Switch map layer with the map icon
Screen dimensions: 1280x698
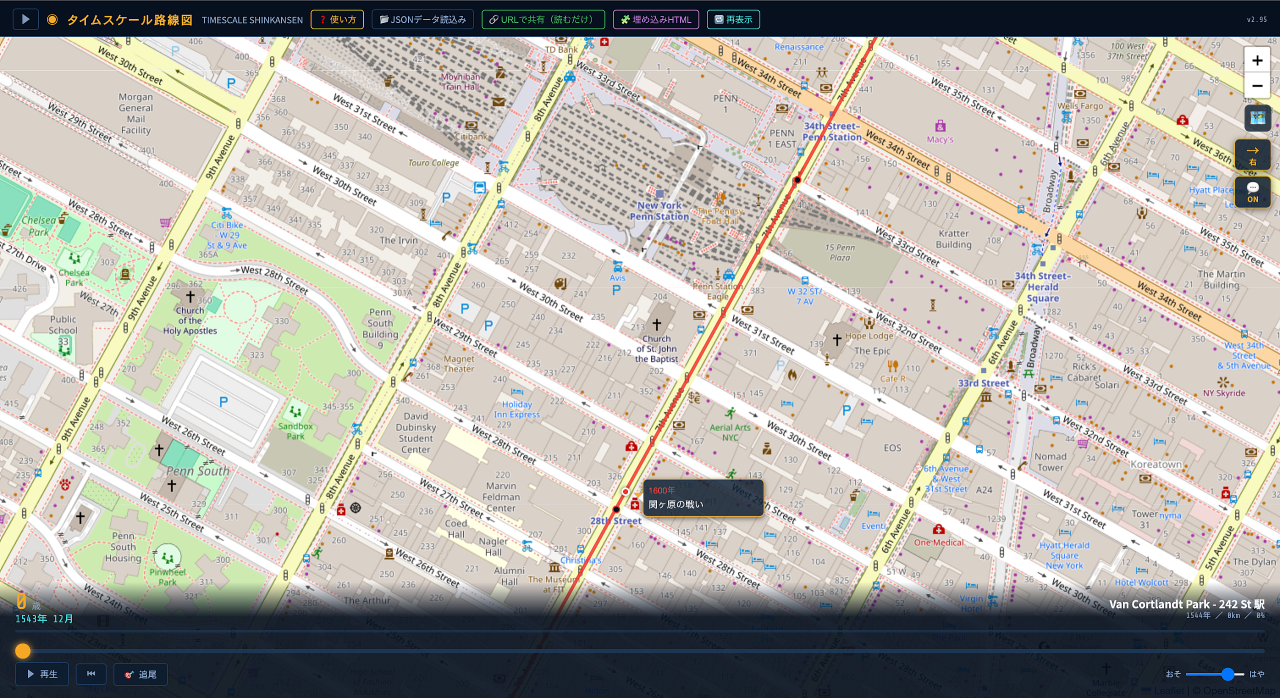coord(1257,118)
